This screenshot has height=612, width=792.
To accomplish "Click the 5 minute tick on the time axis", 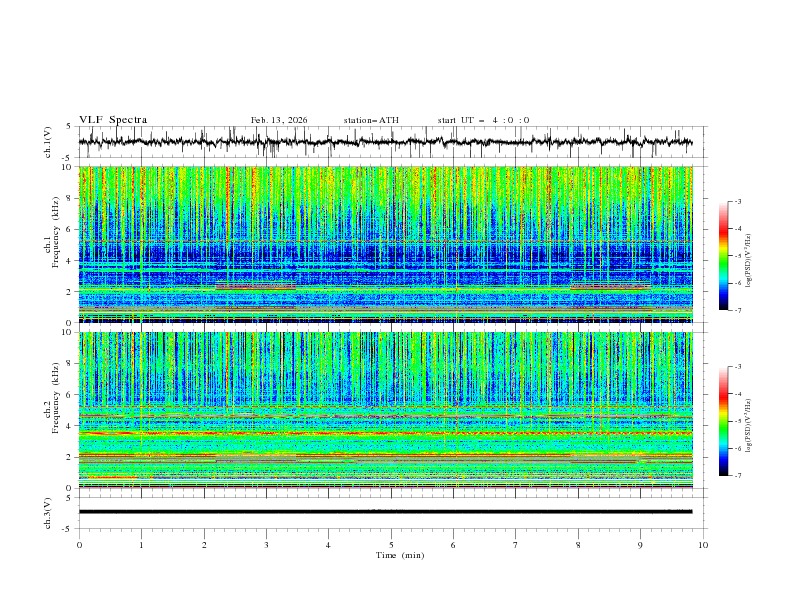I will pyautogui.click(x=391, y=544).
